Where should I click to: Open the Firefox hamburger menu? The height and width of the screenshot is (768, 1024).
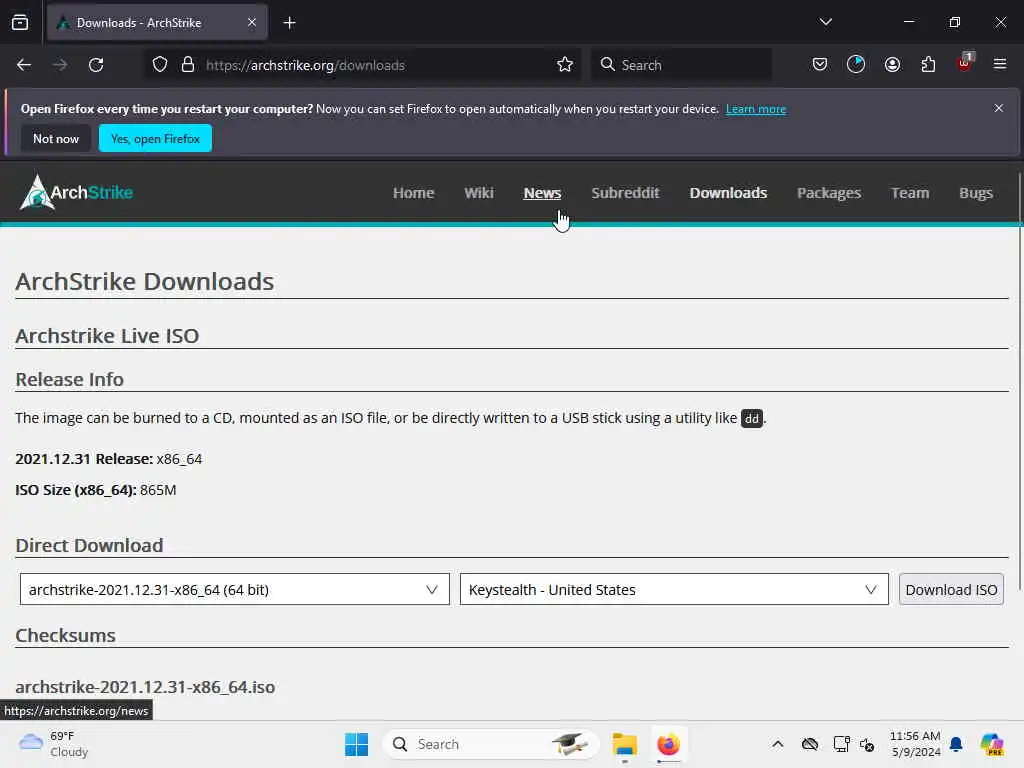(1000, 64)
